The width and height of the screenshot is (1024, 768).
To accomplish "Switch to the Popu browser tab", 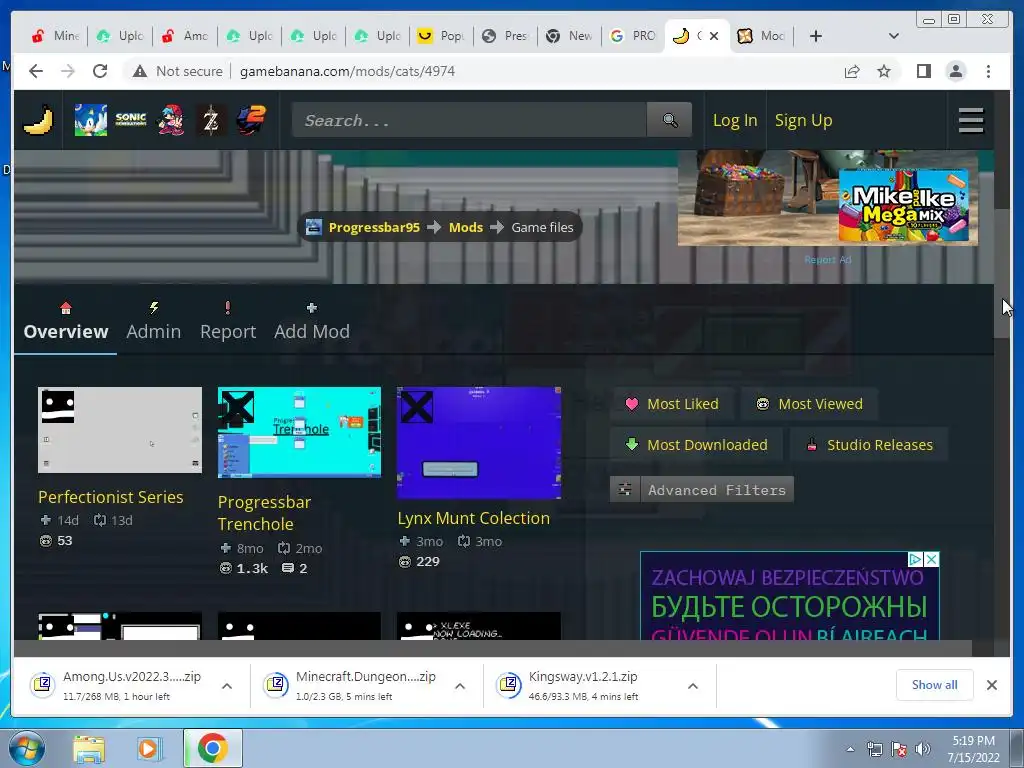I will [441, 36].
